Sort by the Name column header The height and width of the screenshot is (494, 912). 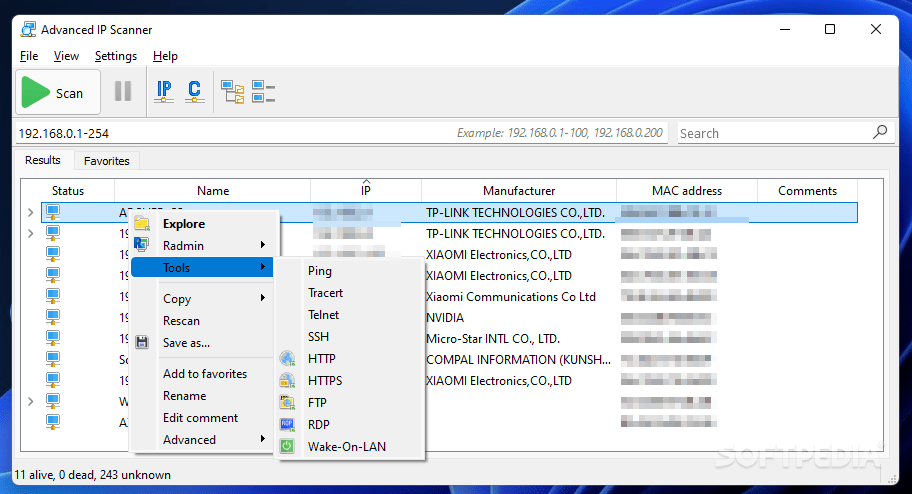tap(213, 190)
